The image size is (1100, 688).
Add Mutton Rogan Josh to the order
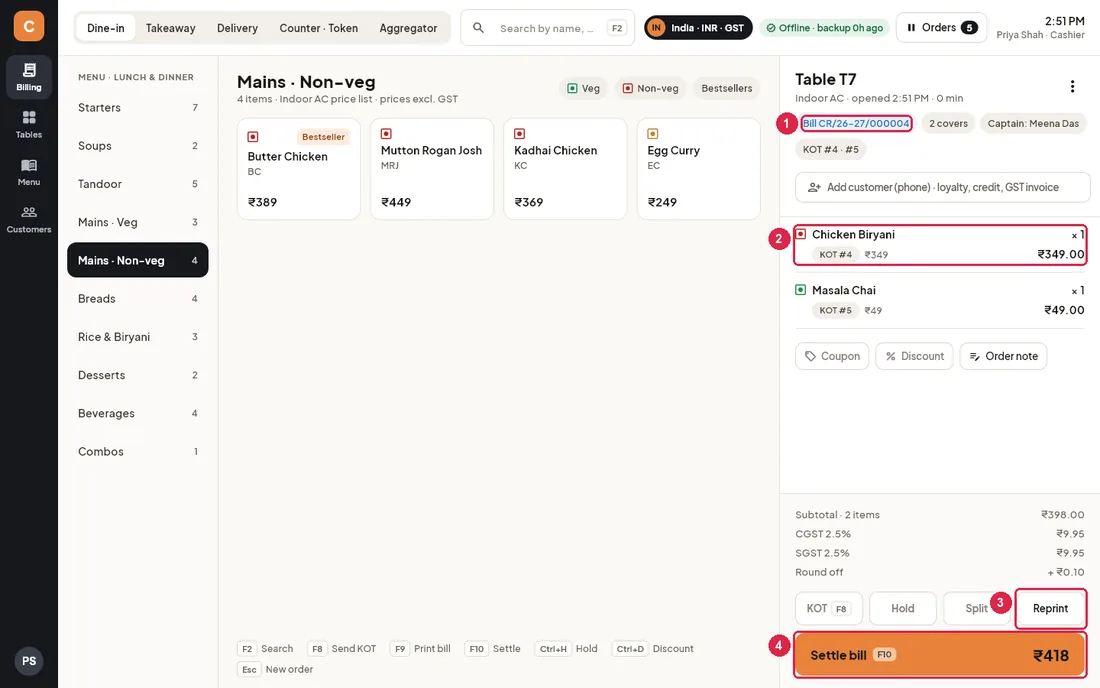[431, 169]
